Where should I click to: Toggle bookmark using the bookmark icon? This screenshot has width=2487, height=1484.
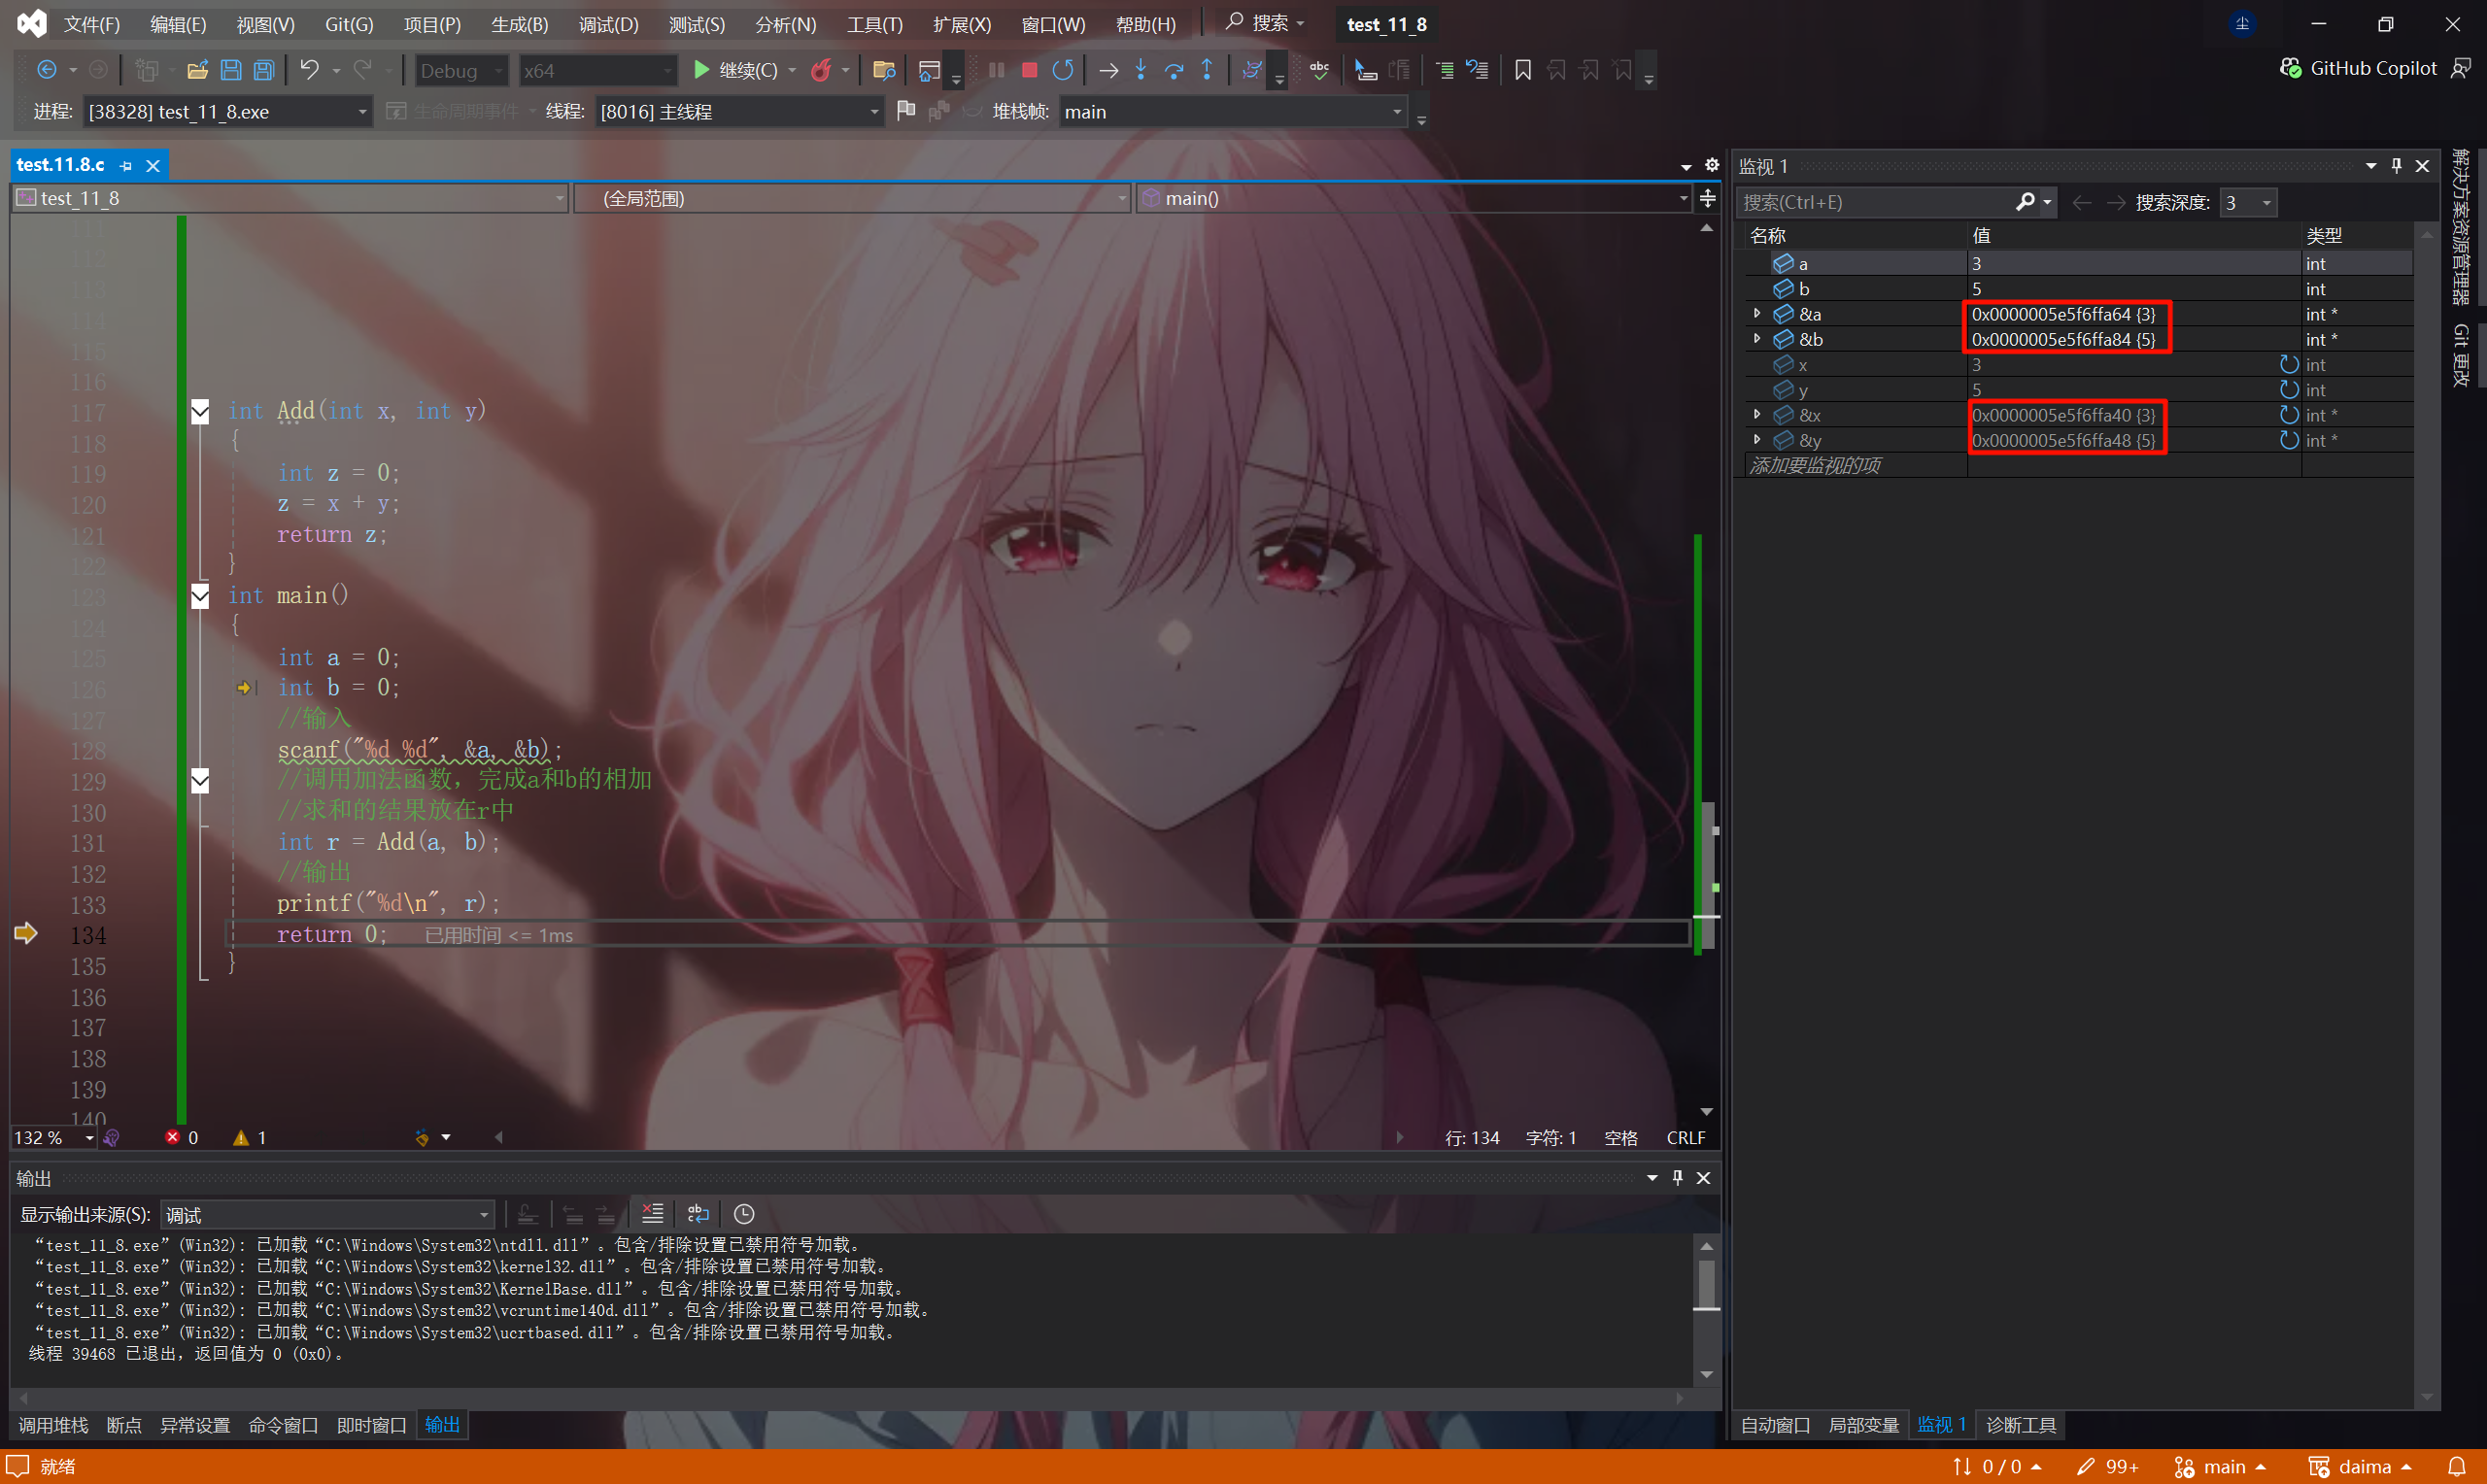(1522, 70)
